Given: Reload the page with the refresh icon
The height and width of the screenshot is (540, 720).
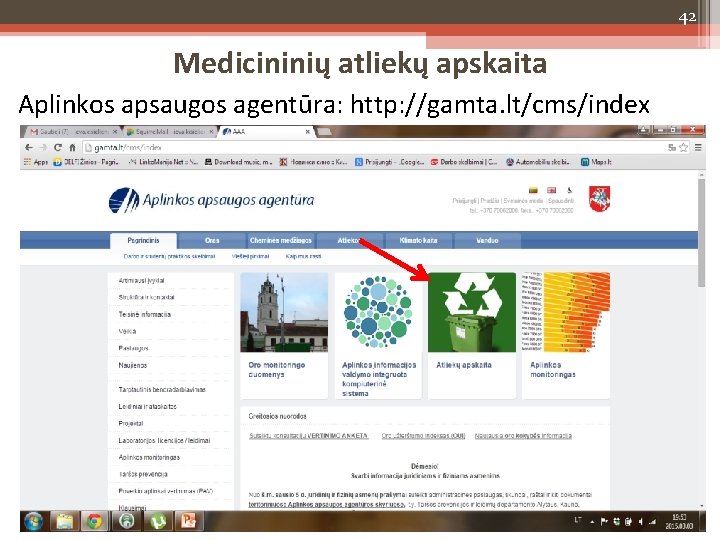Looking at the screenshot, I should click(x=58, y=147).
